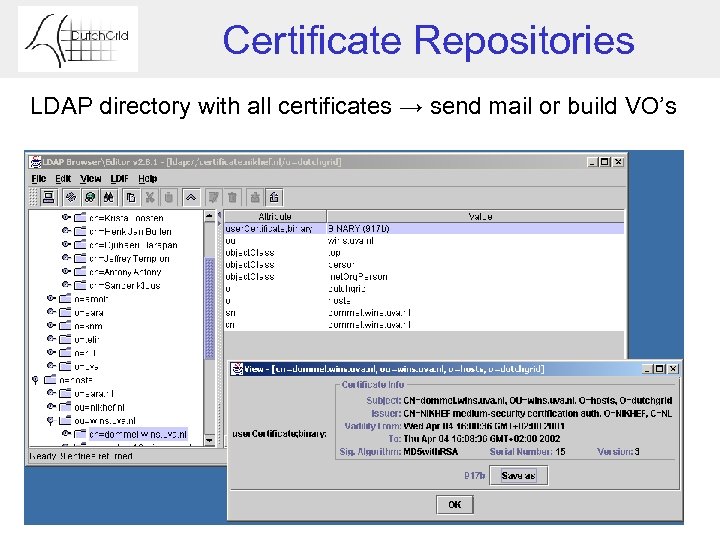Viewport: 720px width, 540px height.
Task: Click the MD5withRSA signature algorithm text
Action: [431, 452]
